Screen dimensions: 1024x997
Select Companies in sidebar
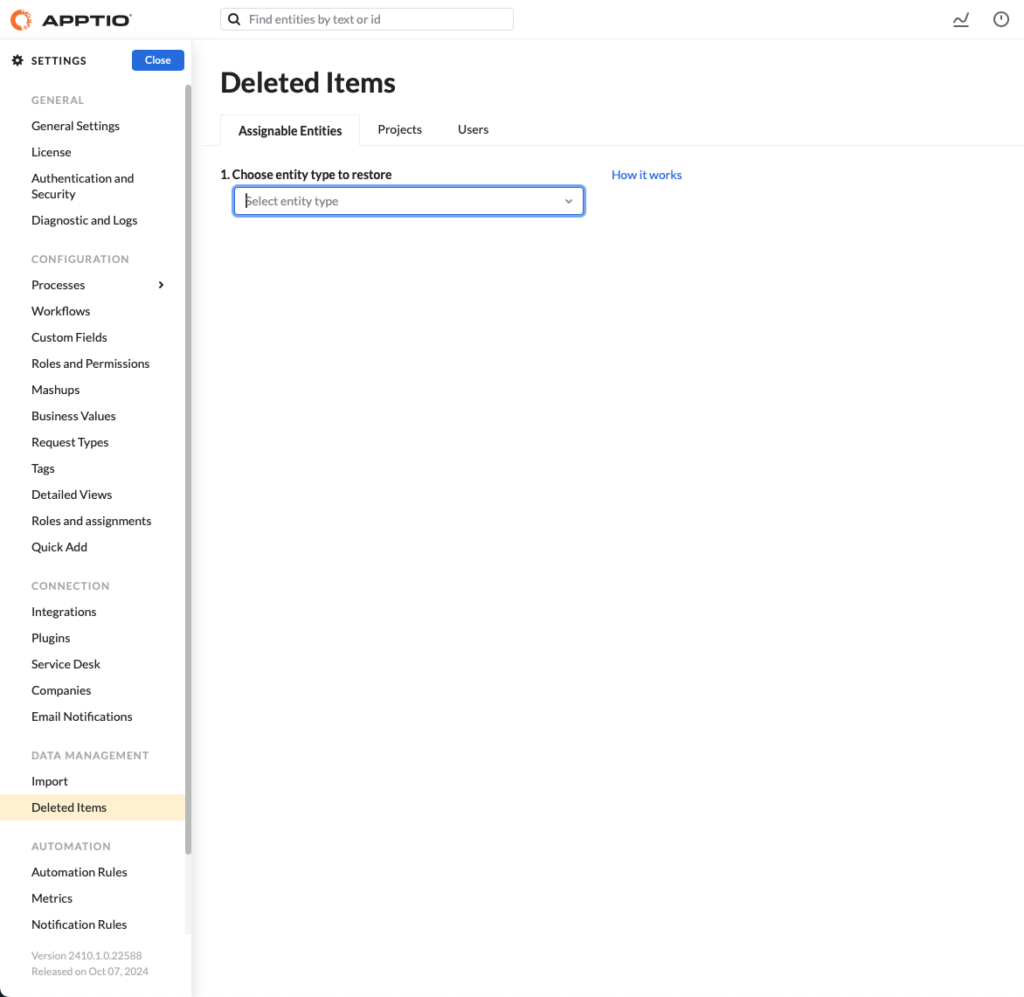pos(61,690)
